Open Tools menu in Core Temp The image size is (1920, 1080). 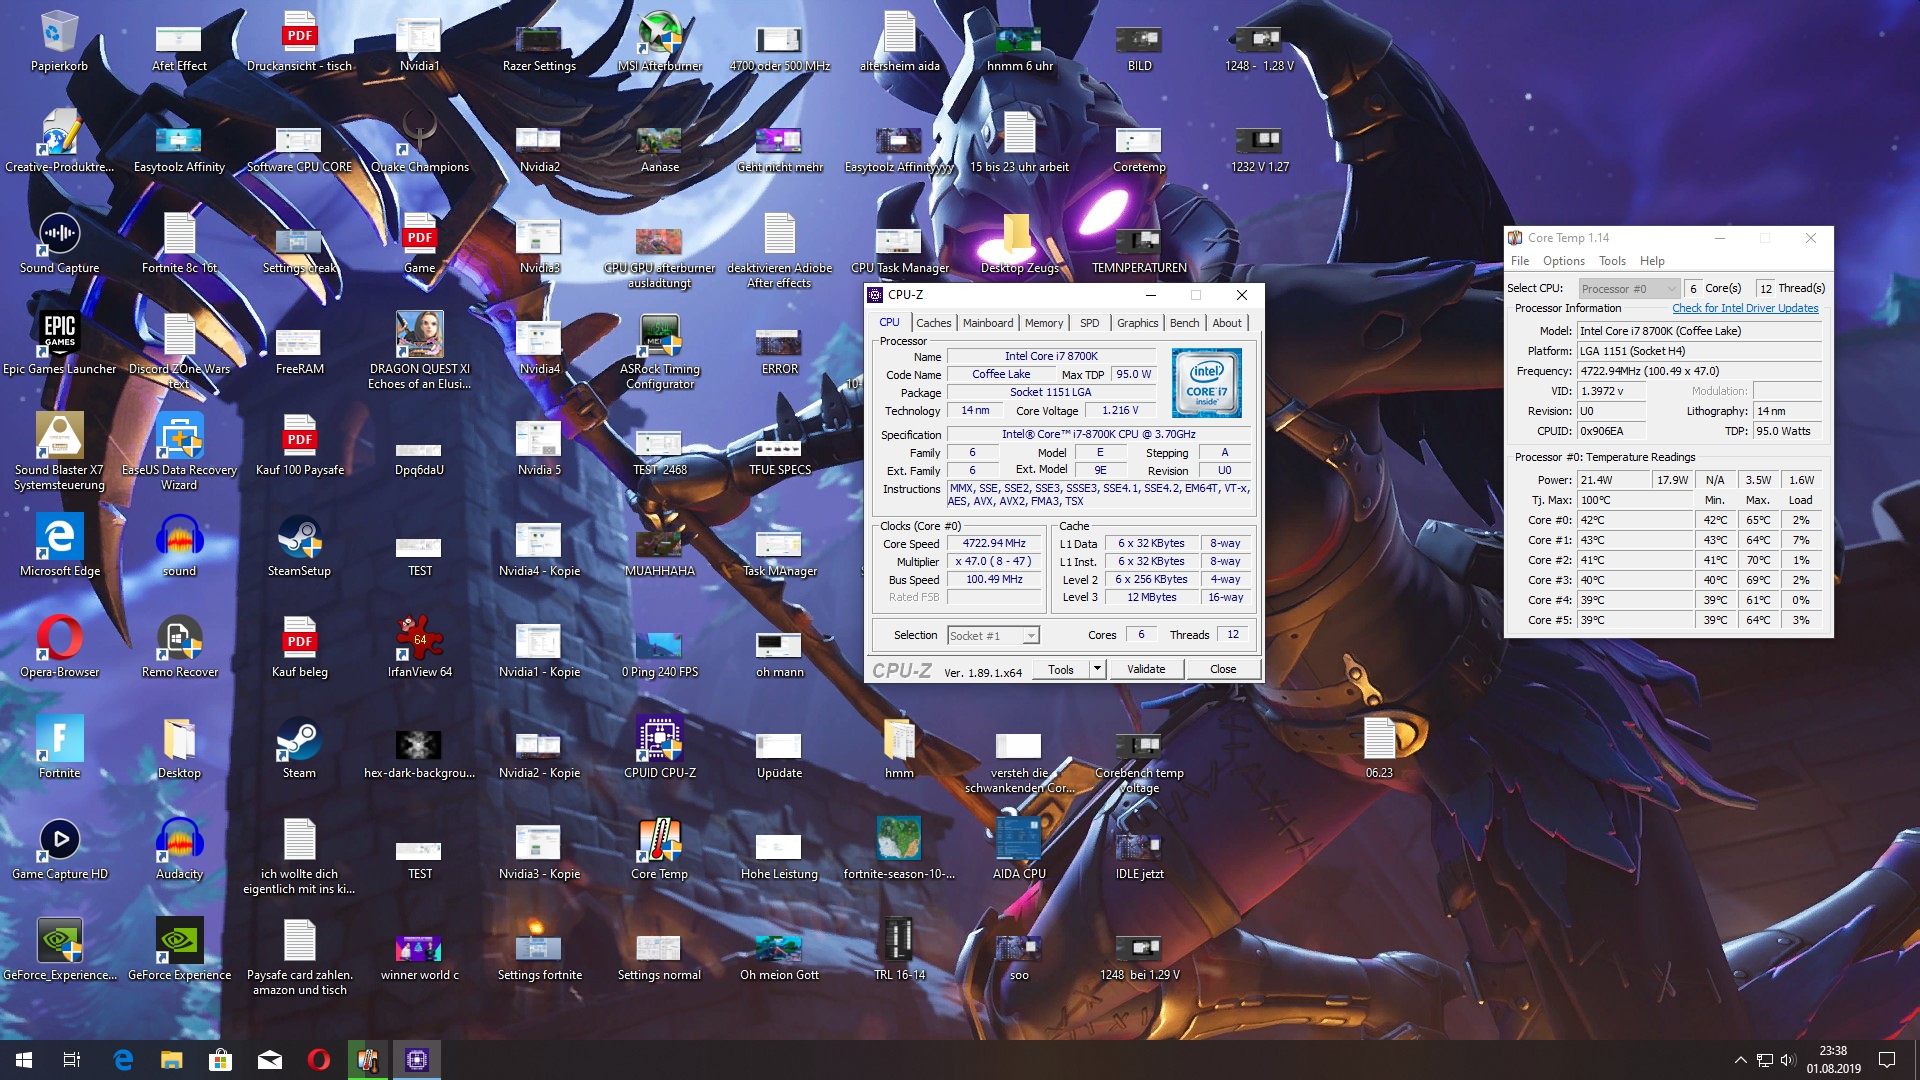tap(1612, 261)
